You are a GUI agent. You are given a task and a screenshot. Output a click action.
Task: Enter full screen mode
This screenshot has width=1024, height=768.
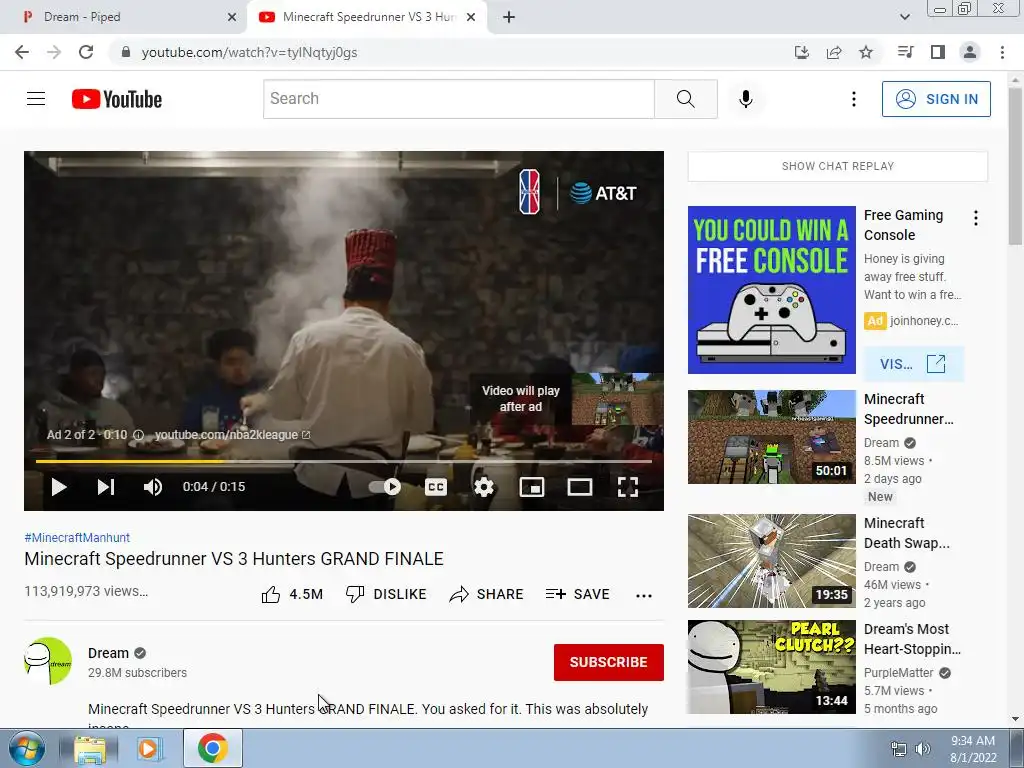(628, 487)
